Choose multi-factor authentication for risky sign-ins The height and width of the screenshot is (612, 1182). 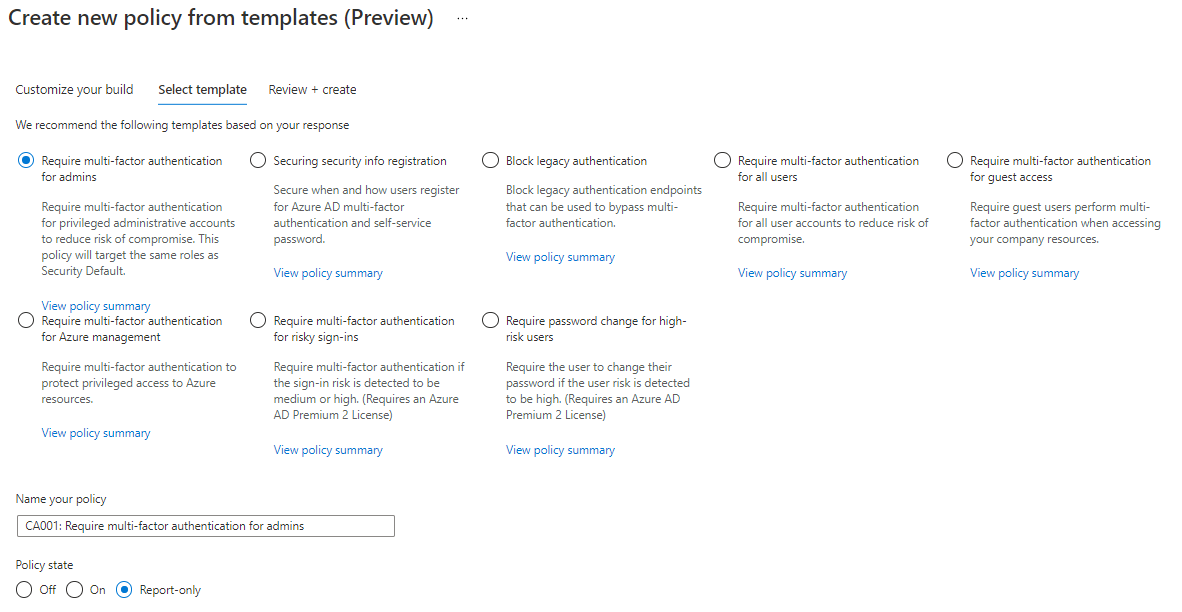click(258, 321)
